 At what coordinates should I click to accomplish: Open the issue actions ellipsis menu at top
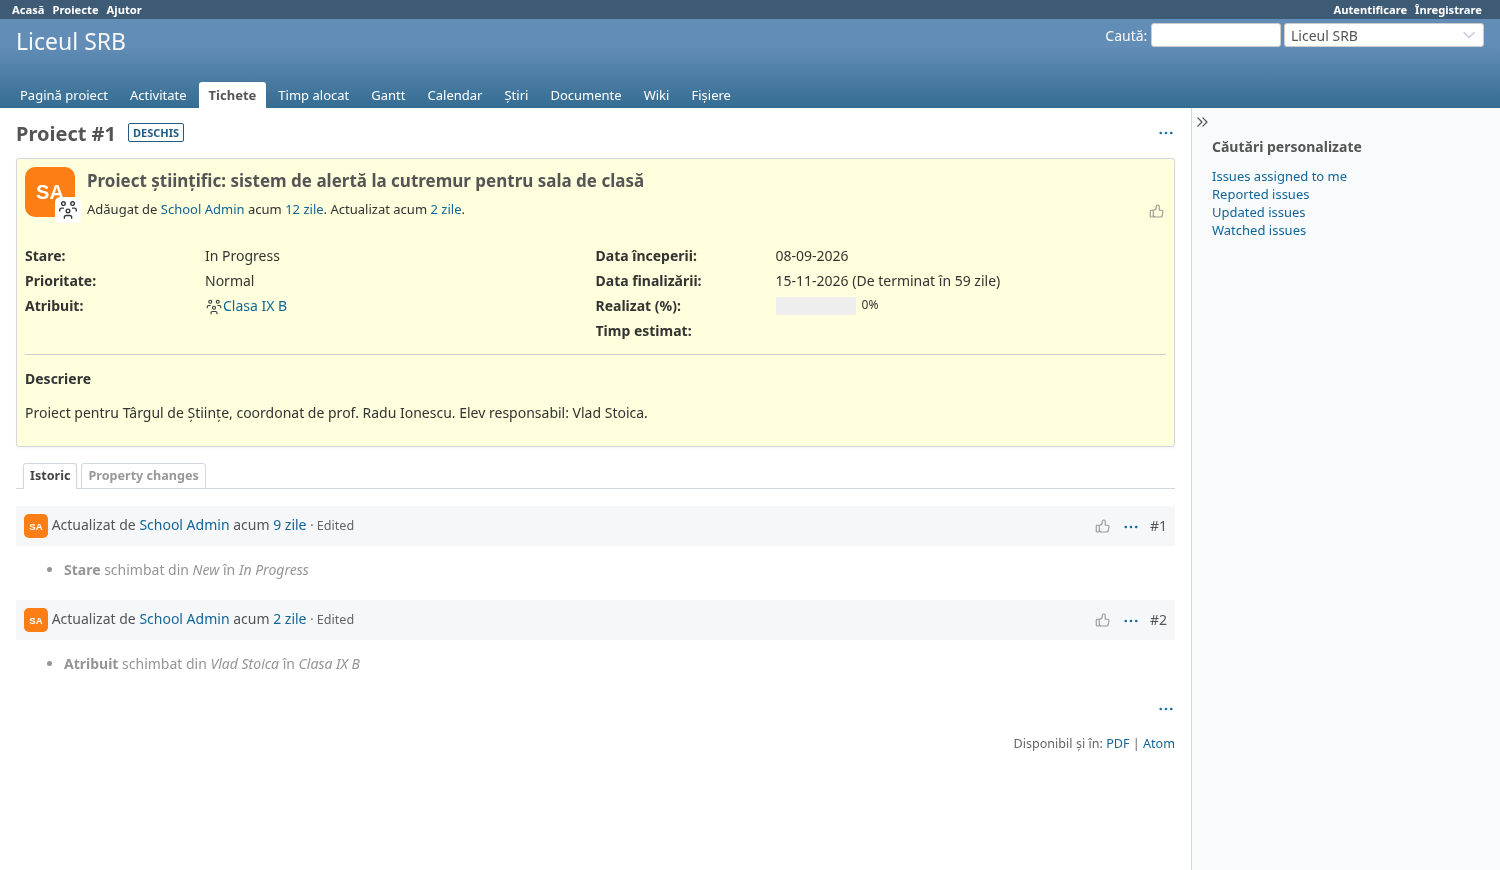[x=1166, y=133]
